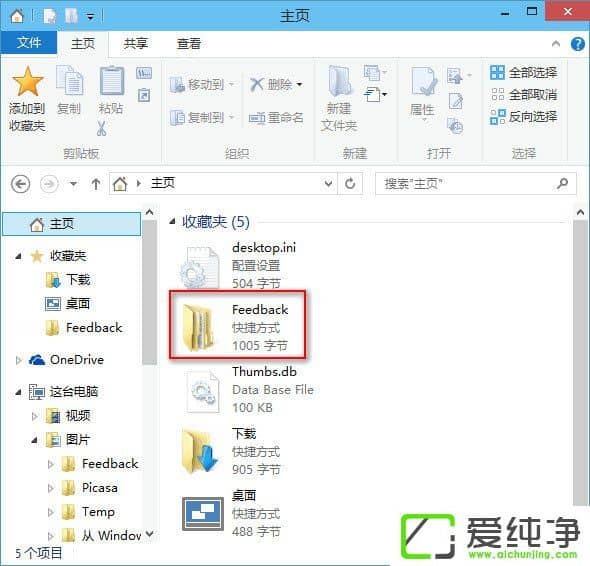Choose Select all in the ribbon

(523, 73)
